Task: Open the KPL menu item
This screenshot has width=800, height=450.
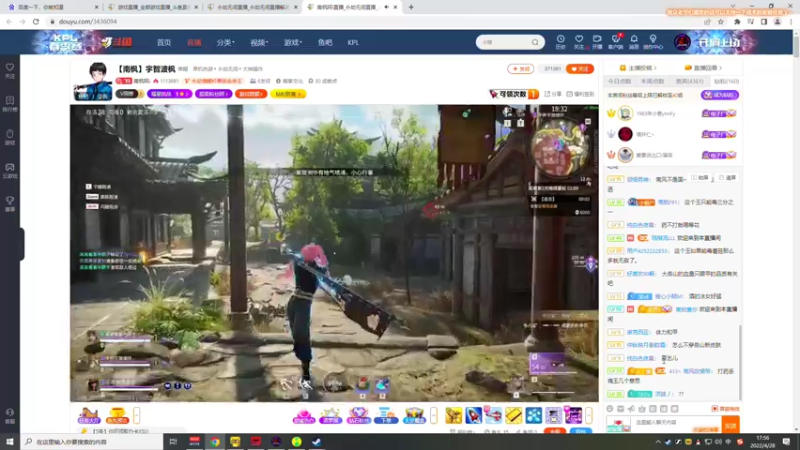Action: (x=353, y=42)
